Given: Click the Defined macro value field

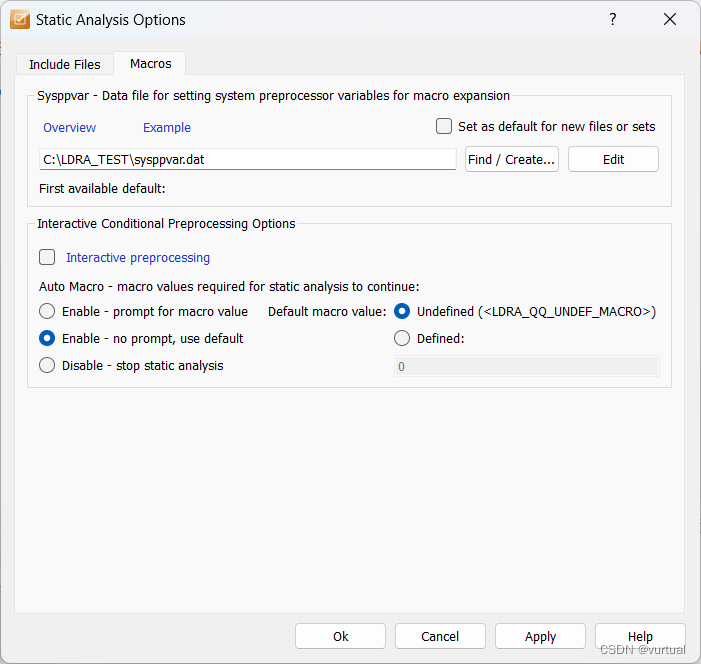Looking at the screenshot, I should click(x=526, y=366).
